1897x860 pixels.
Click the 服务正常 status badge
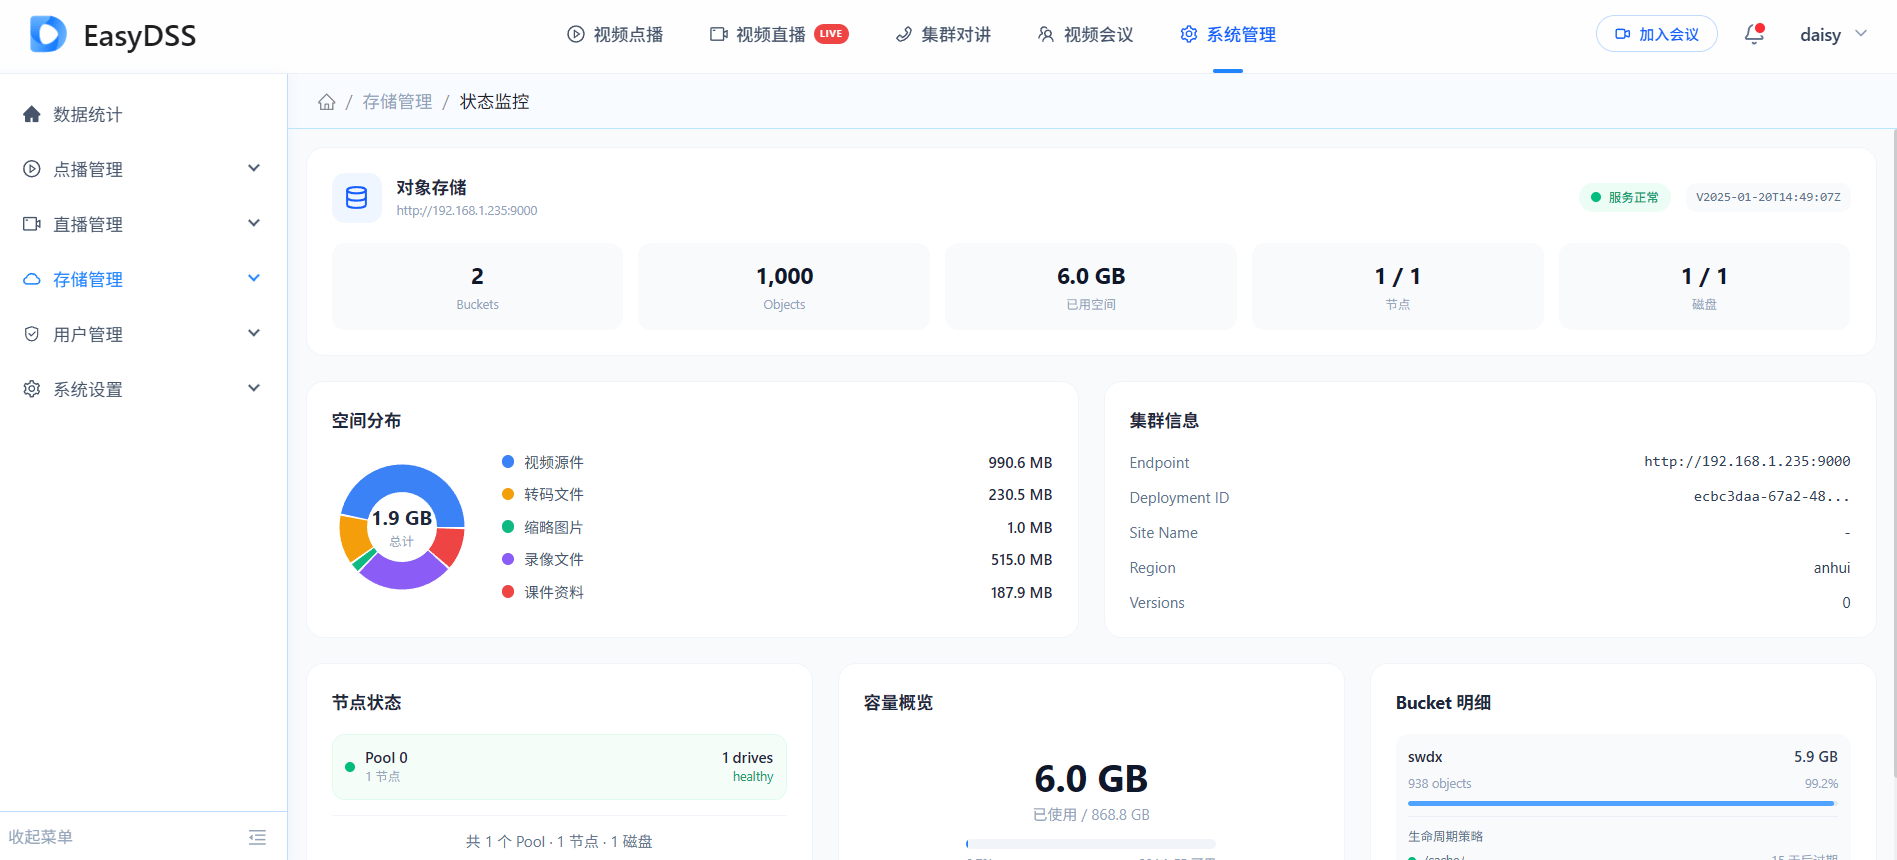coord(1625,198)
